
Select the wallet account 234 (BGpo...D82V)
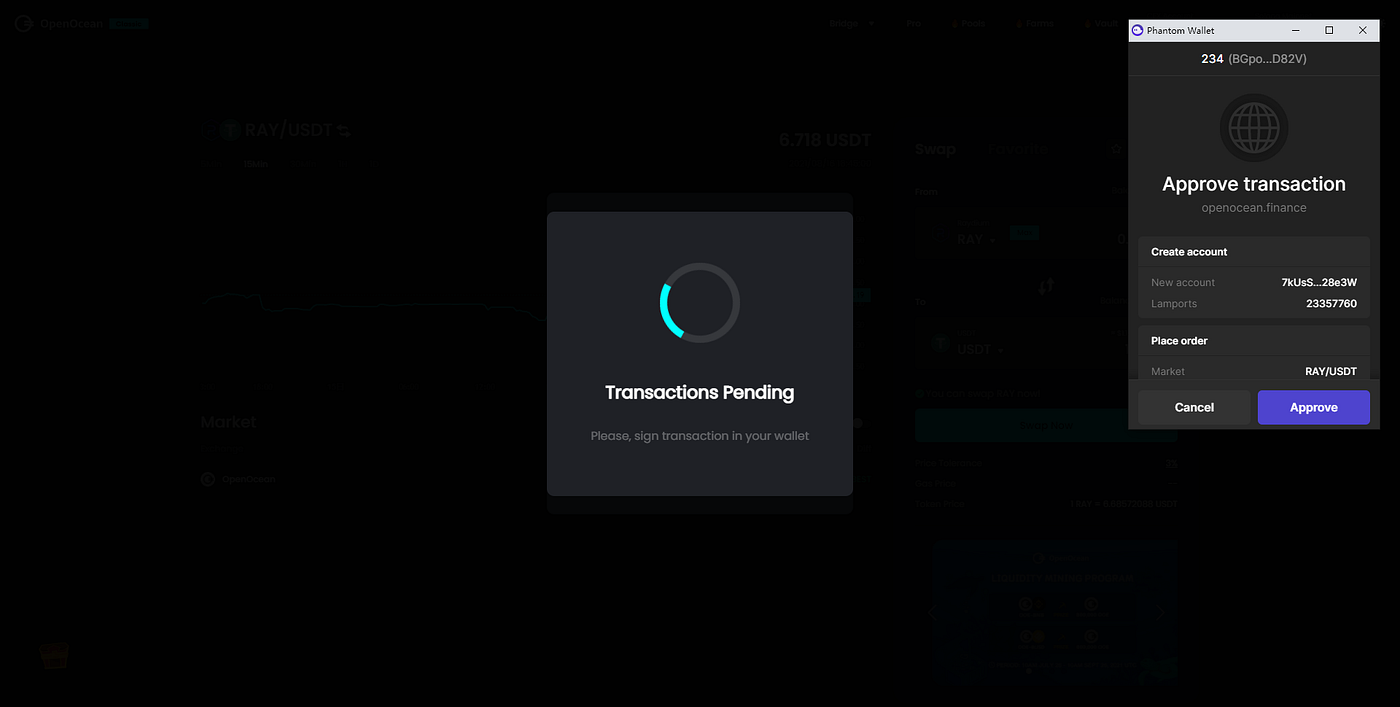(1254, 59)
